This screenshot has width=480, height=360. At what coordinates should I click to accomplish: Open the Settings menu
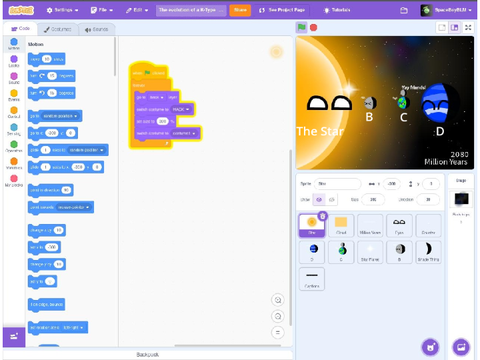click(x=63, y=10)
